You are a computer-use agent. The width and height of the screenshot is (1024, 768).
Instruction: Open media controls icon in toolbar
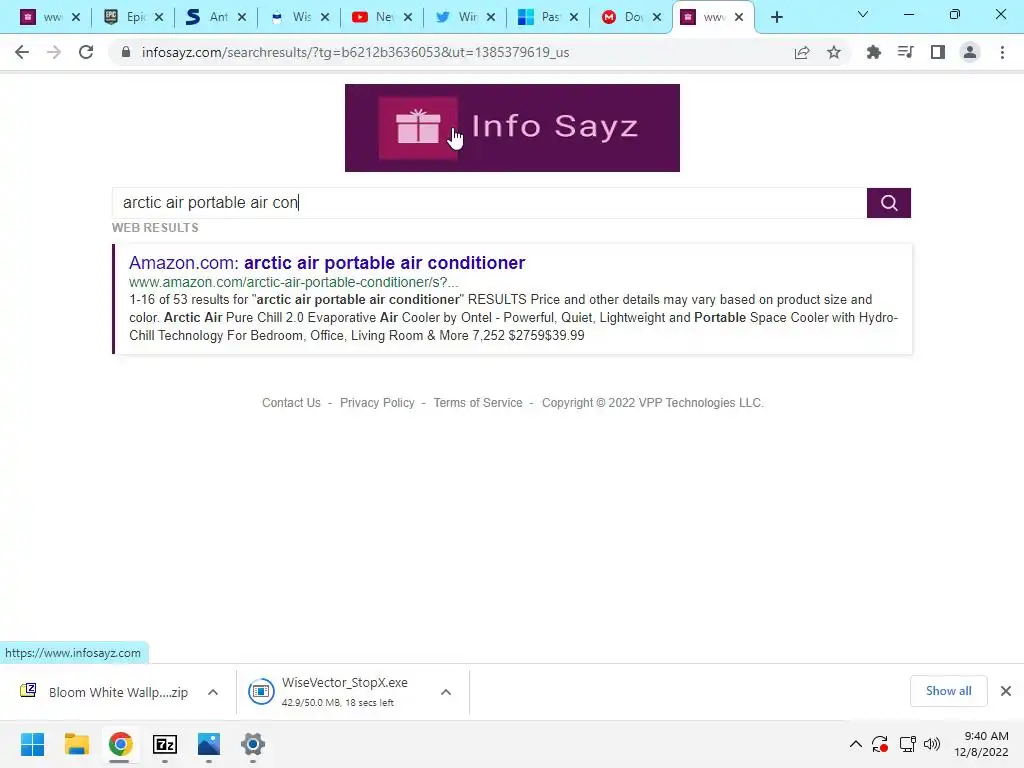(905, 52)
